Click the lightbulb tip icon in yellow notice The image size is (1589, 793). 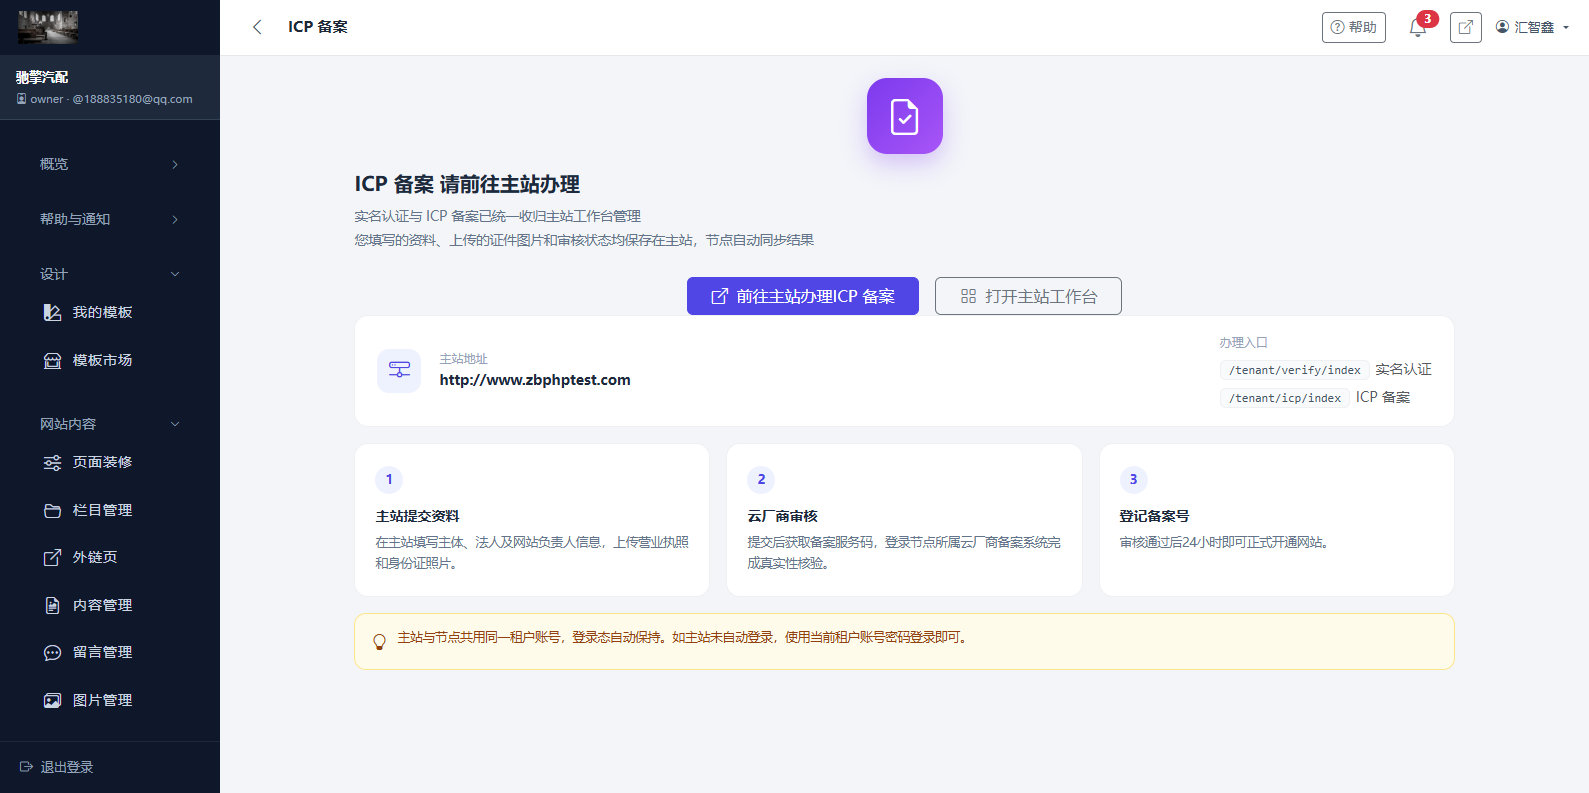pyautogui.click(x=379, y=642)
